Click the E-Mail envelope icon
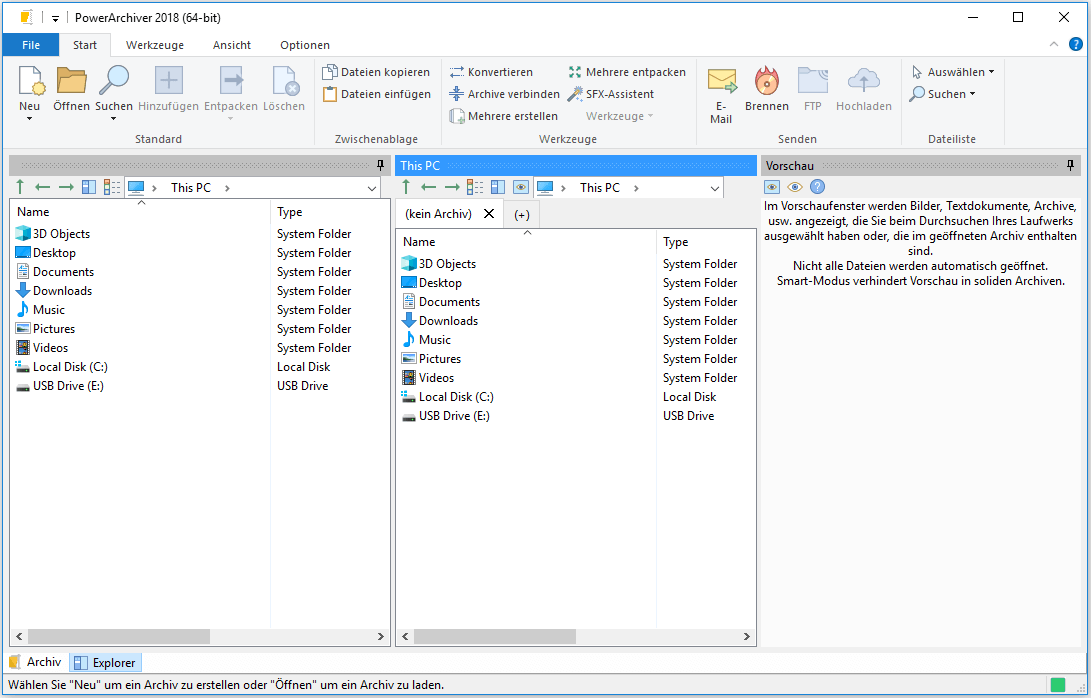The width and height of the screenshot is (1091, 698). coord(721,82)
